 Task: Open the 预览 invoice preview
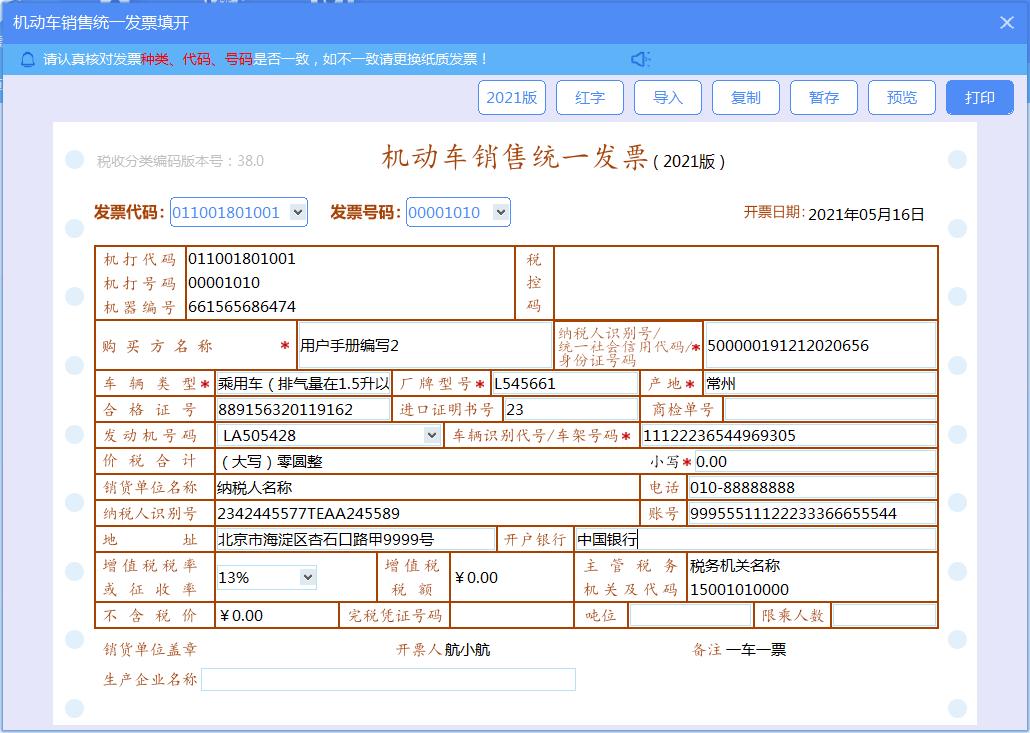(902, 97)
